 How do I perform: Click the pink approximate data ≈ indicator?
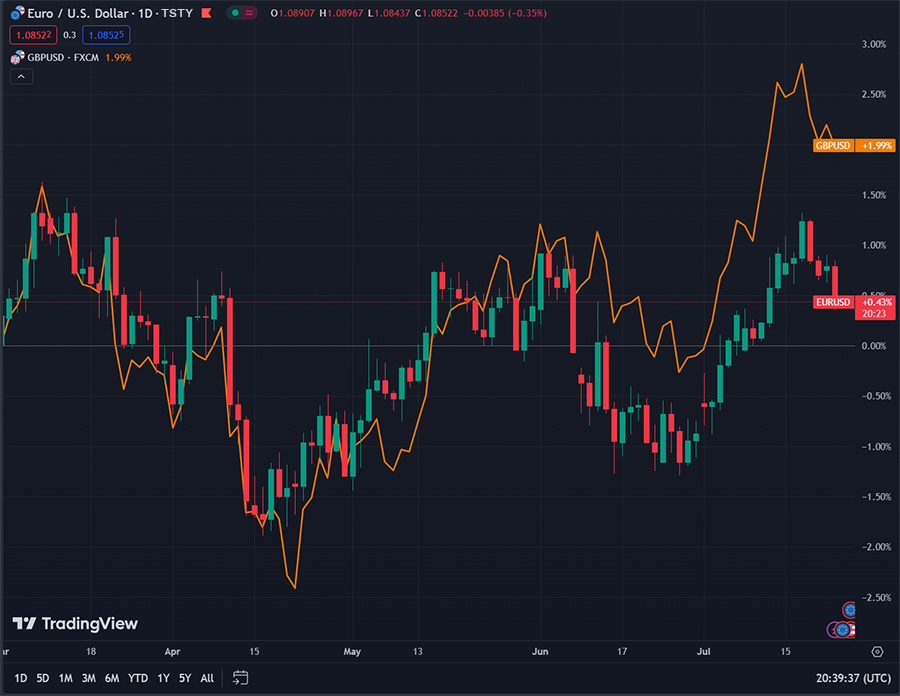[x=249, y=13]
